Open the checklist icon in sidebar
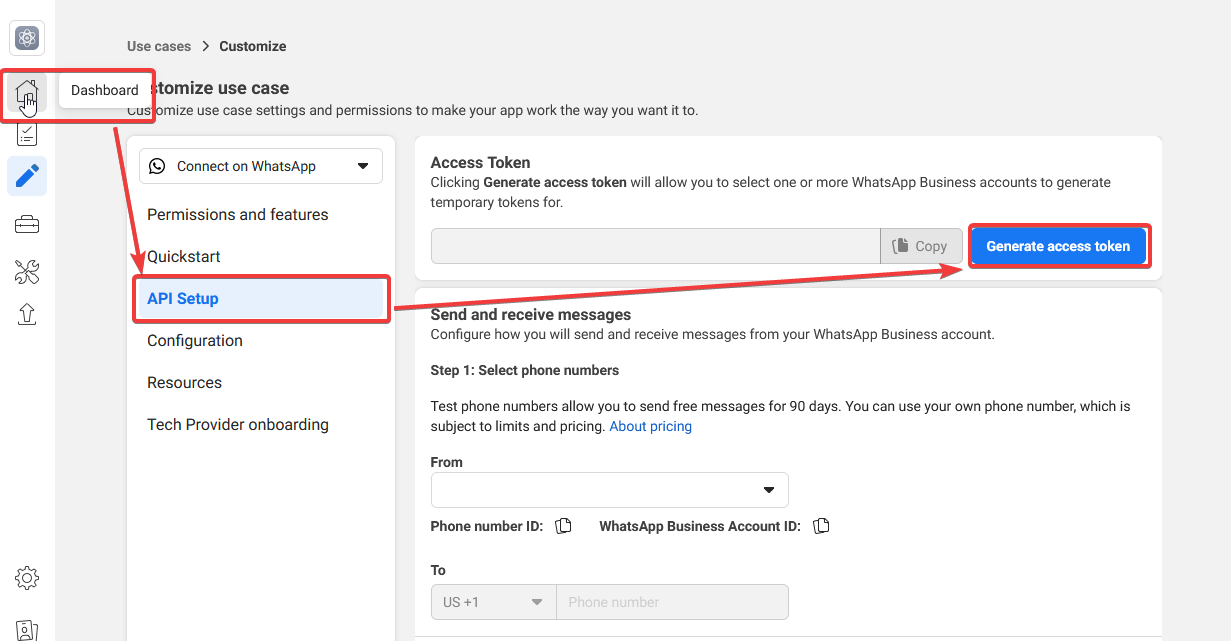This screenshot has height=641, width=1231. point(27,134)
